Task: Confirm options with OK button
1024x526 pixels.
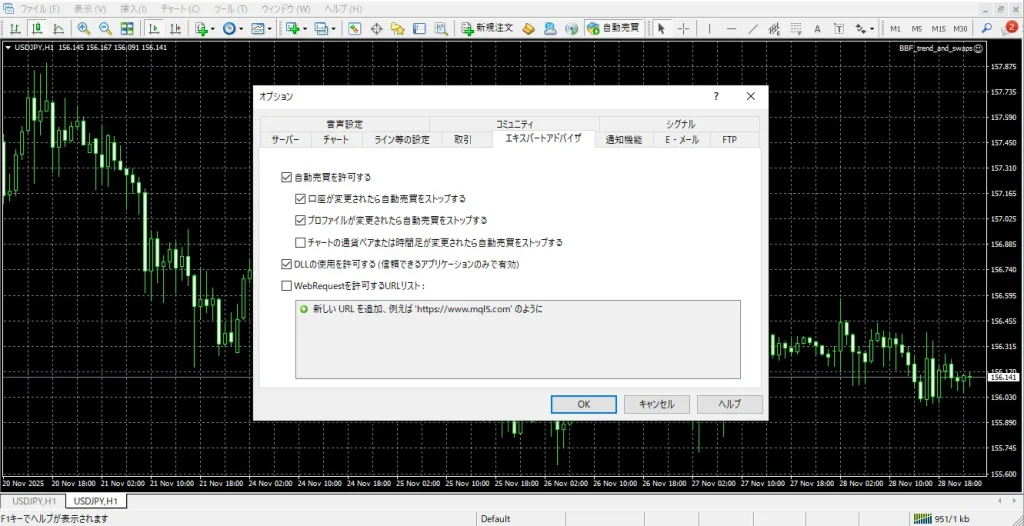Action: 584,404
